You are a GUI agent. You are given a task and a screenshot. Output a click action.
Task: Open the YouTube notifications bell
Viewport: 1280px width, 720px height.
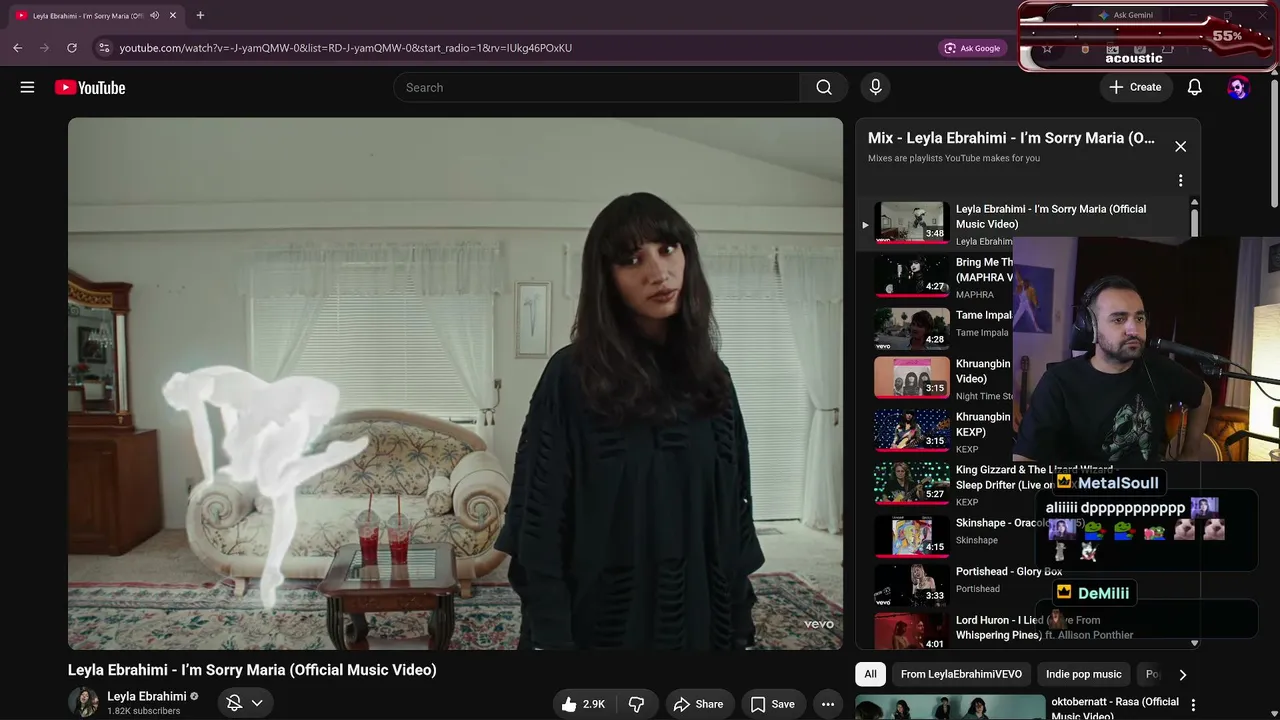click(x=1194, y=87)
